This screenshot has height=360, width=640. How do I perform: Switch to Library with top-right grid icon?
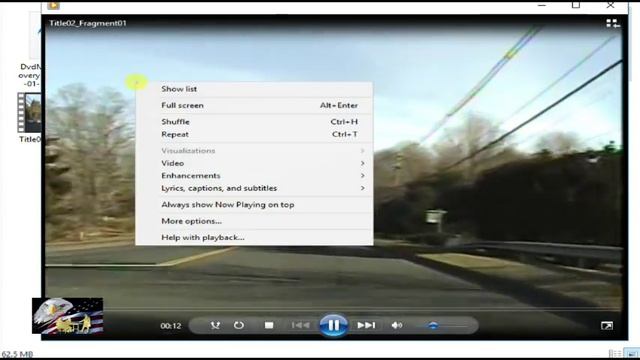point(613,24)
